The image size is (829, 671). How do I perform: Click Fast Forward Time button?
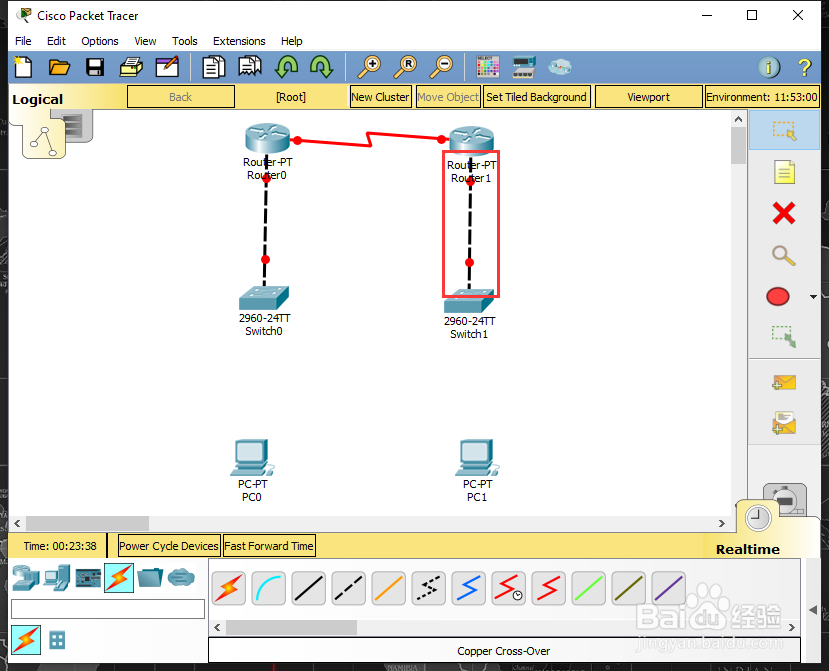(x=269, y=546)
